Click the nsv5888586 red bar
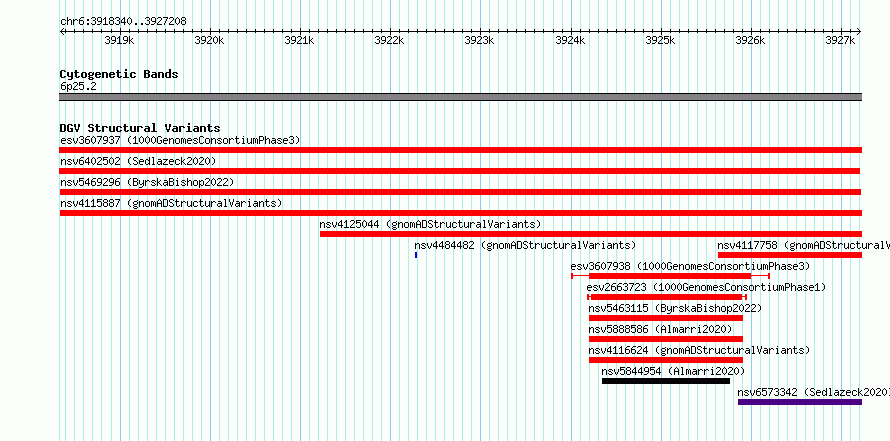Image resolution: width=890 pixels, height=441 pixels. 666,339
